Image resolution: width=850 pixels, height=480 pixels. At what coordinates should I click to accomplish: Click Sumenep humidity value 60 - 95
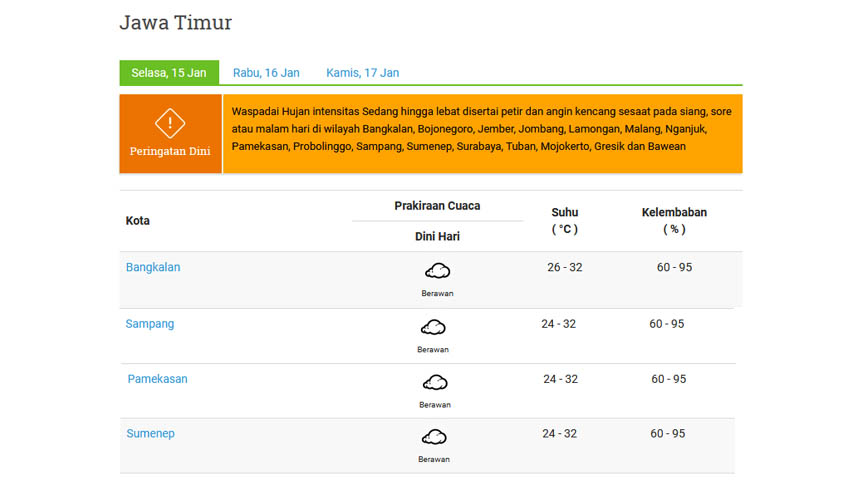pos(668,433)
